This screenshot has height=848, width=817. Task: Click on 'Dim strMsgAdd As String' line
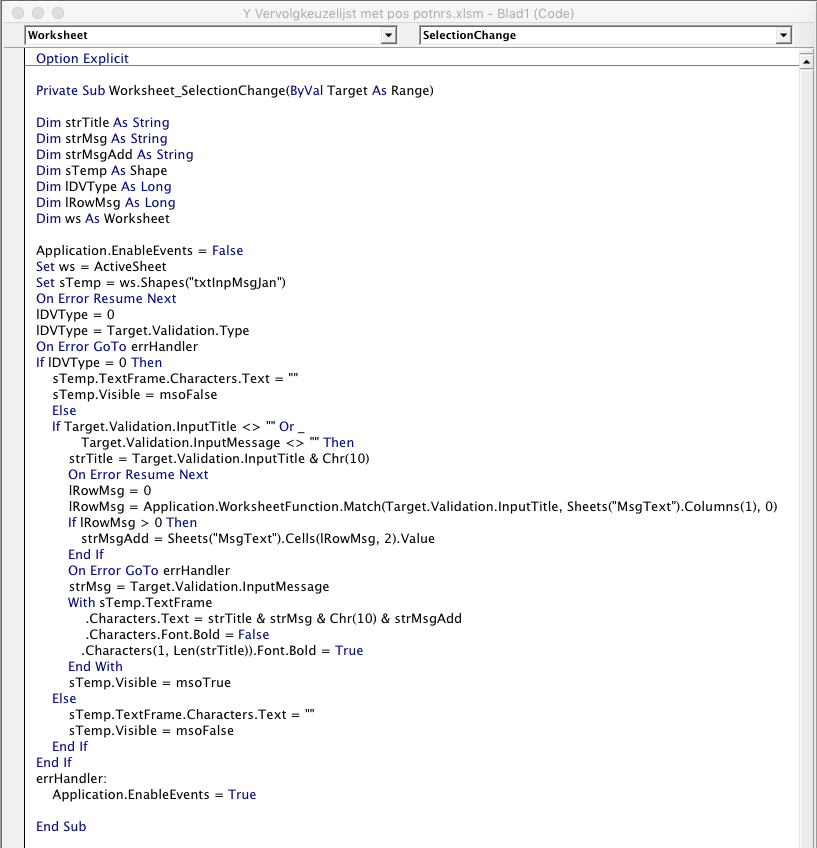point(115,155)
